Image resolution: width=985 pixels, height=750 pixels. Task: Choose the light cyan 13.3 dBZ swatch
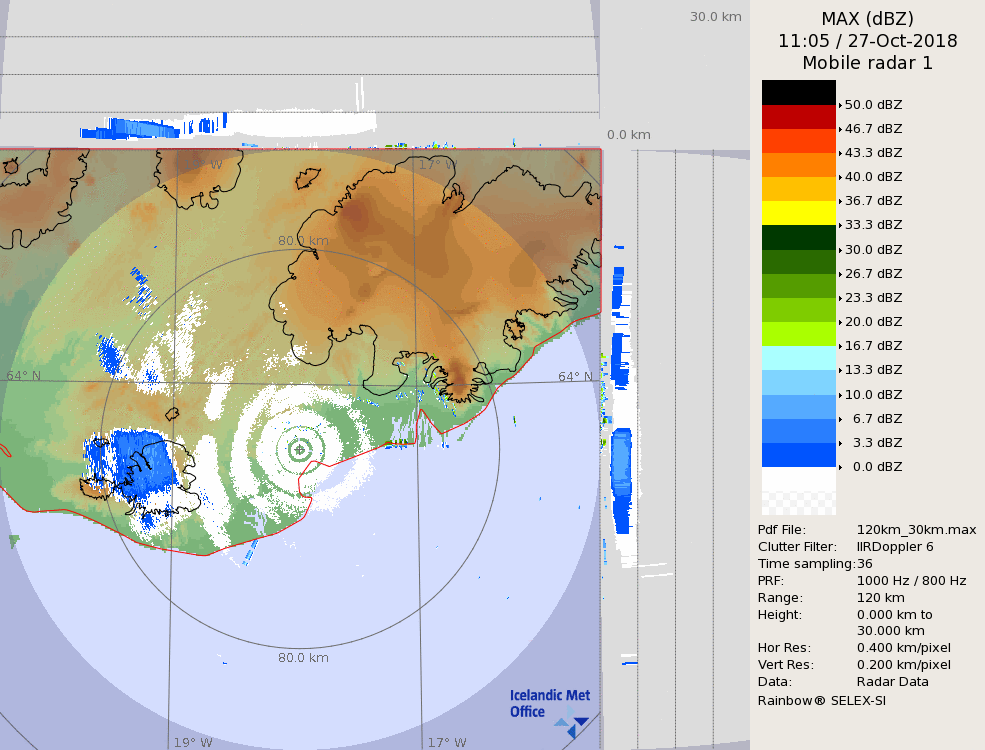798,358
